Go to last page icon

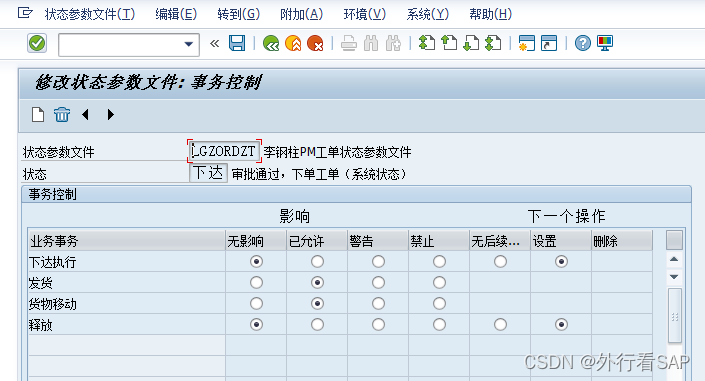click(x=493, y=43)
